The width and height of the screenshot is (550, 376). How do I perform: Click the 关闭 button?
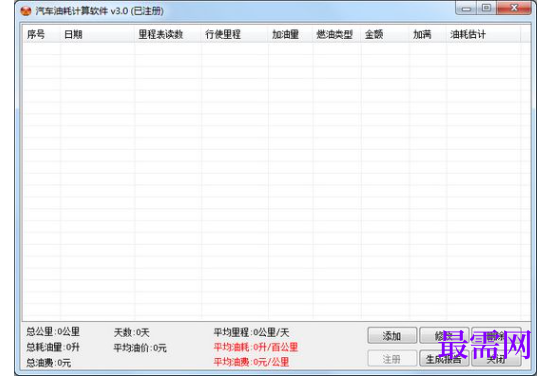(496, 358)
